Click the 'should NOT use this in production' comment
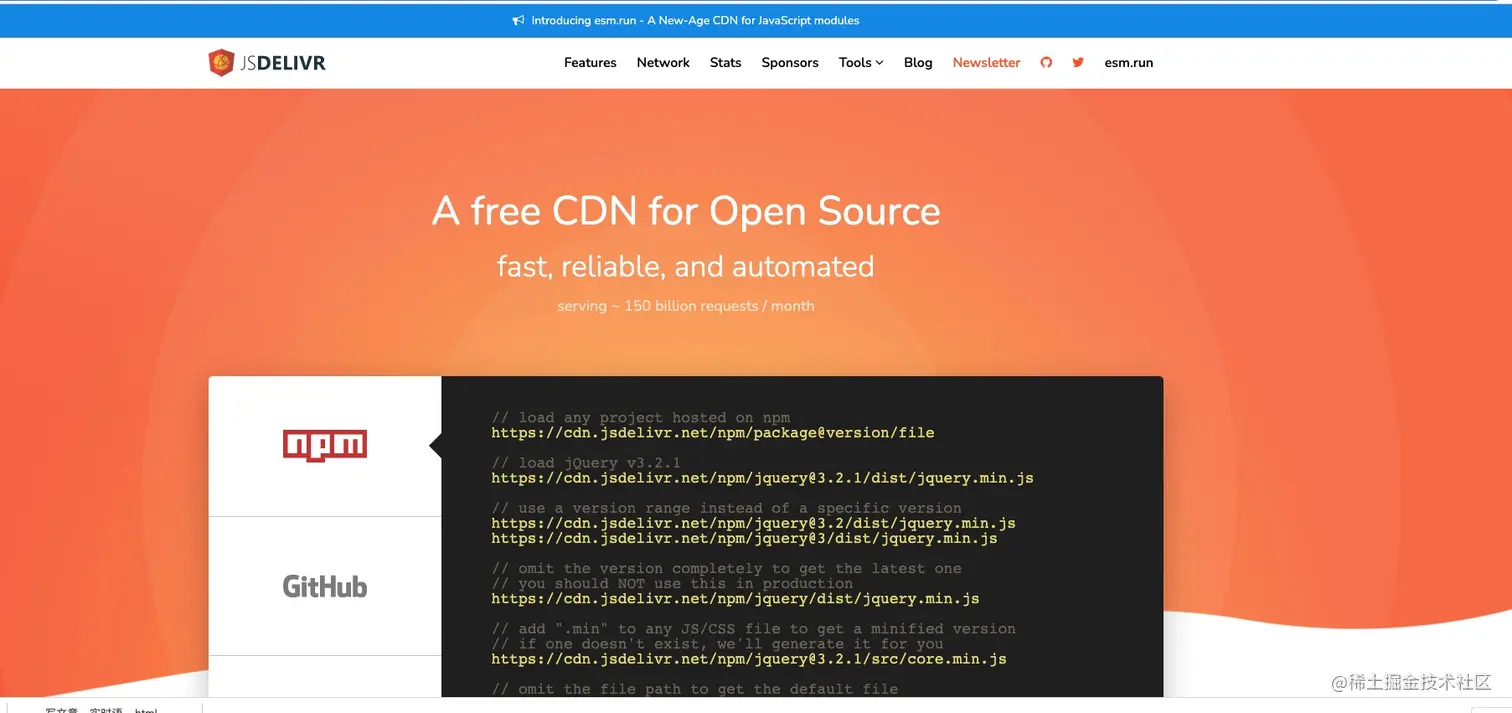 (672, 584)
